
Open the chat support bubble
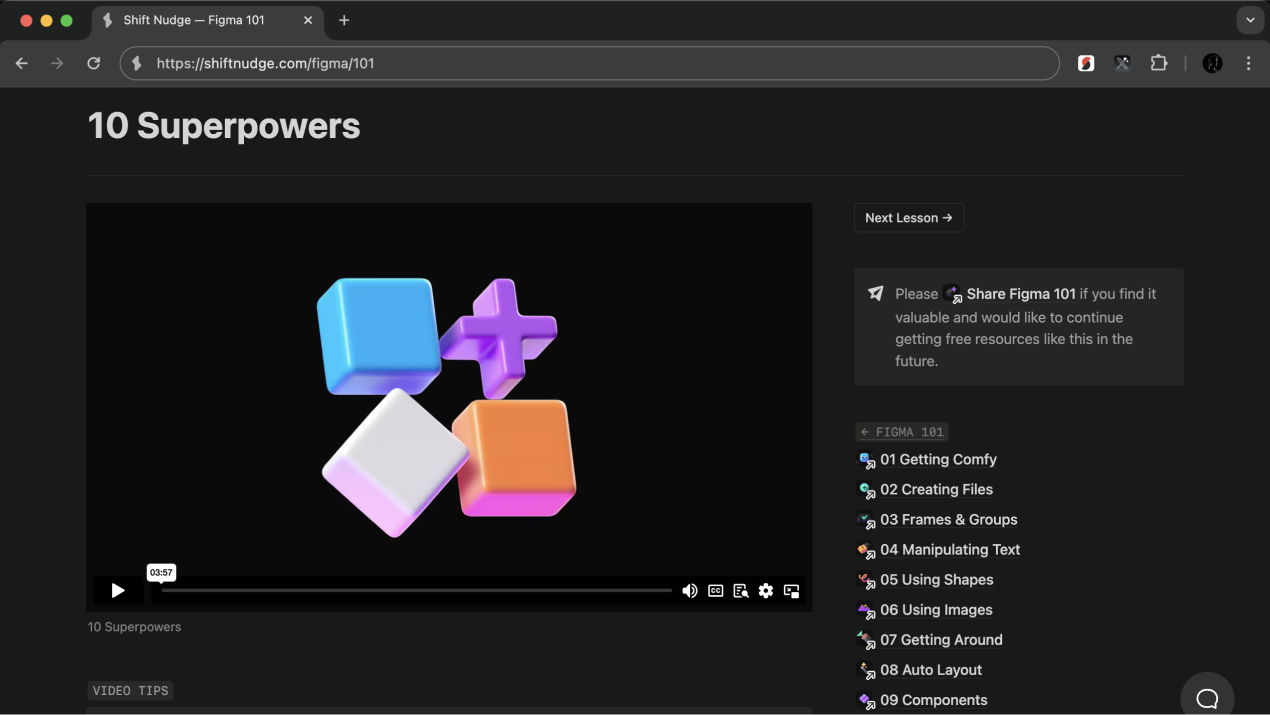coord(1207,697)
